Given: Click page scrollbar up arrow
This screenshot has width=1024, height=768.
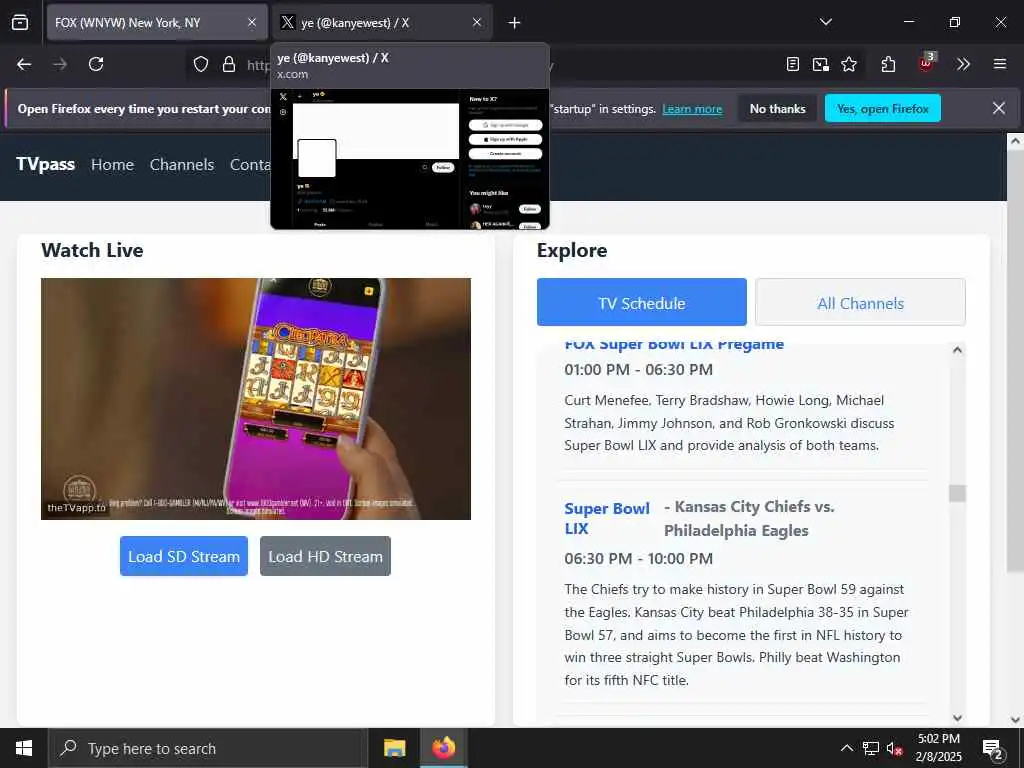Looking at the screenshot, I should [1015, 141].
